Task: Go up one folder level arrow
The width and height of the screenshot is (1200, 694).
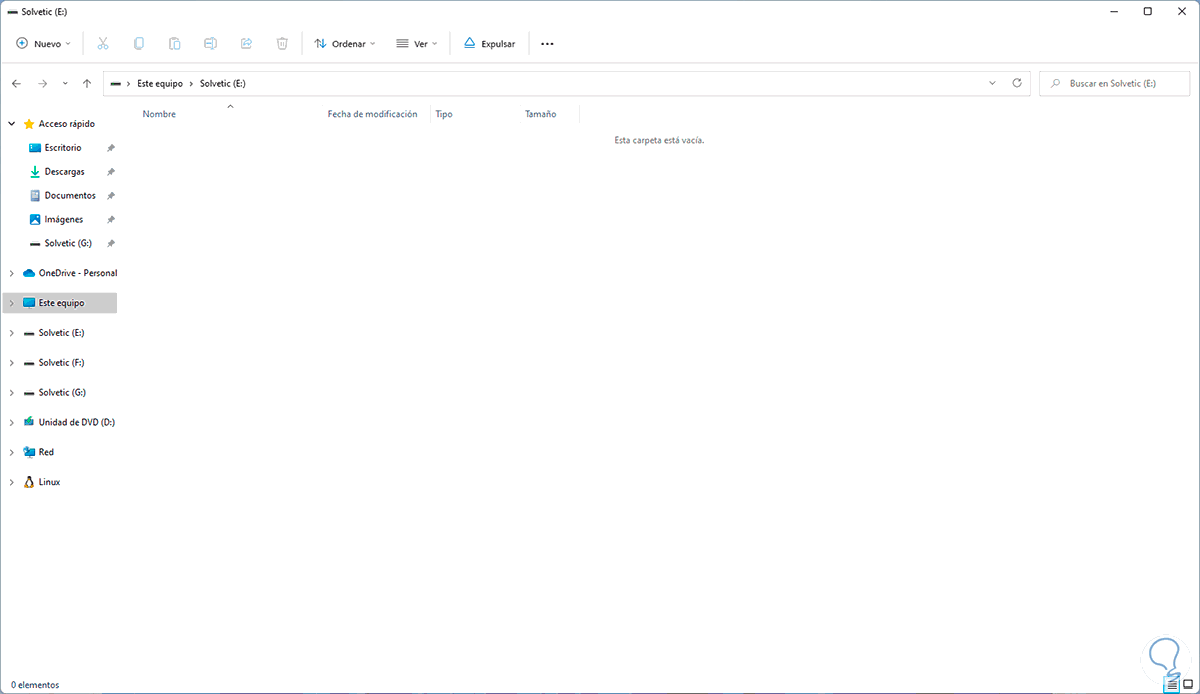Action: tap(87, 84)
